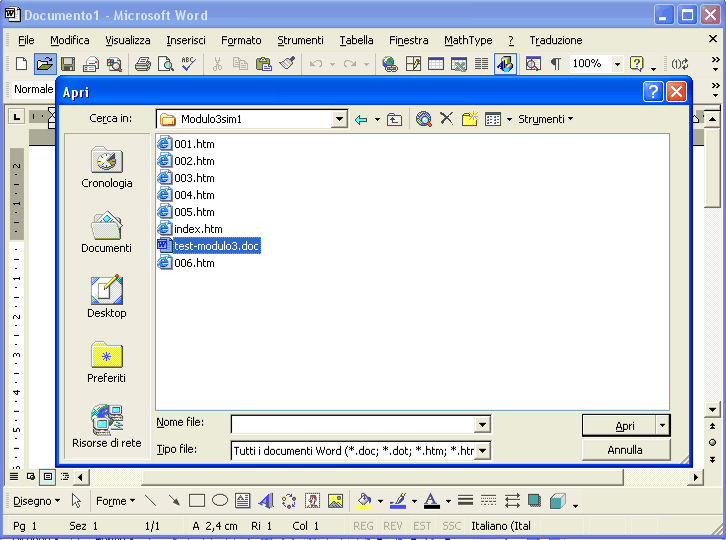Click the New blank document icon
Screen dimensions: 726x540
tap(21, 63)
